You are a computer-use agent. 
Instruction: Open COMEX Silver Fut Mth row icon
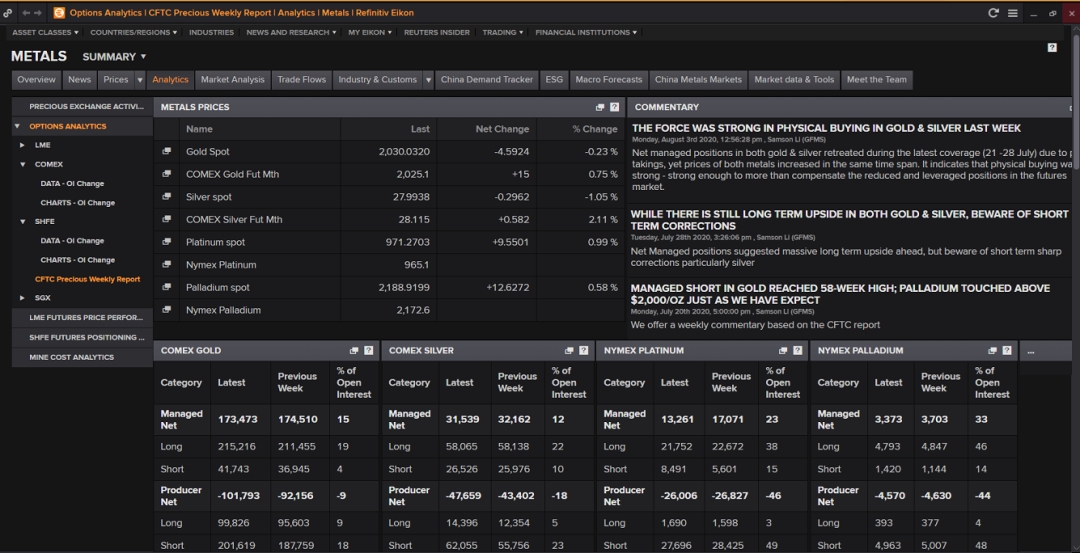click(x=166, y=219)
